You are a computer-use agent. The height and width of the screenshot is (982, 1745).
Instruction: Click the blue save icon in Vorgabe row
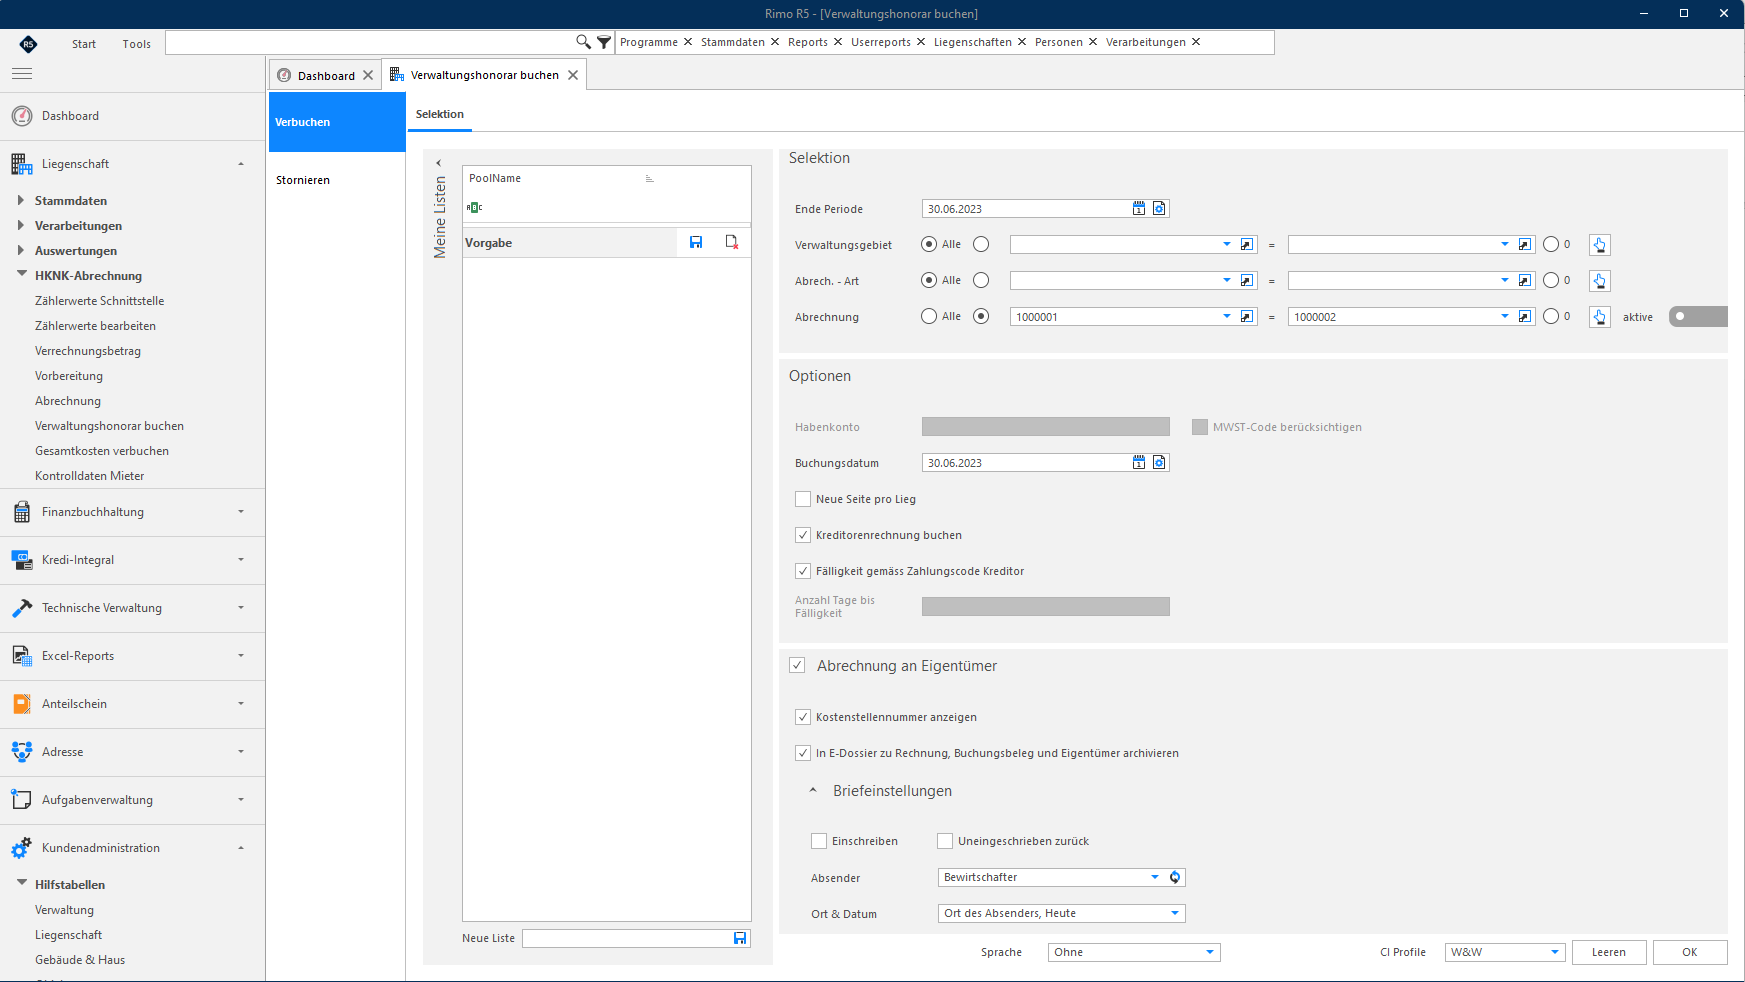coord(696,242)
